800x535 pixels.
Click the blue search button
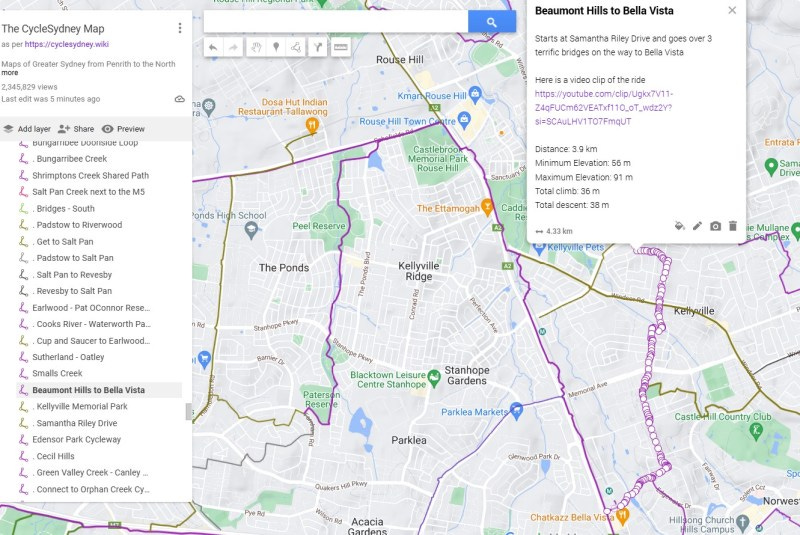492,22
